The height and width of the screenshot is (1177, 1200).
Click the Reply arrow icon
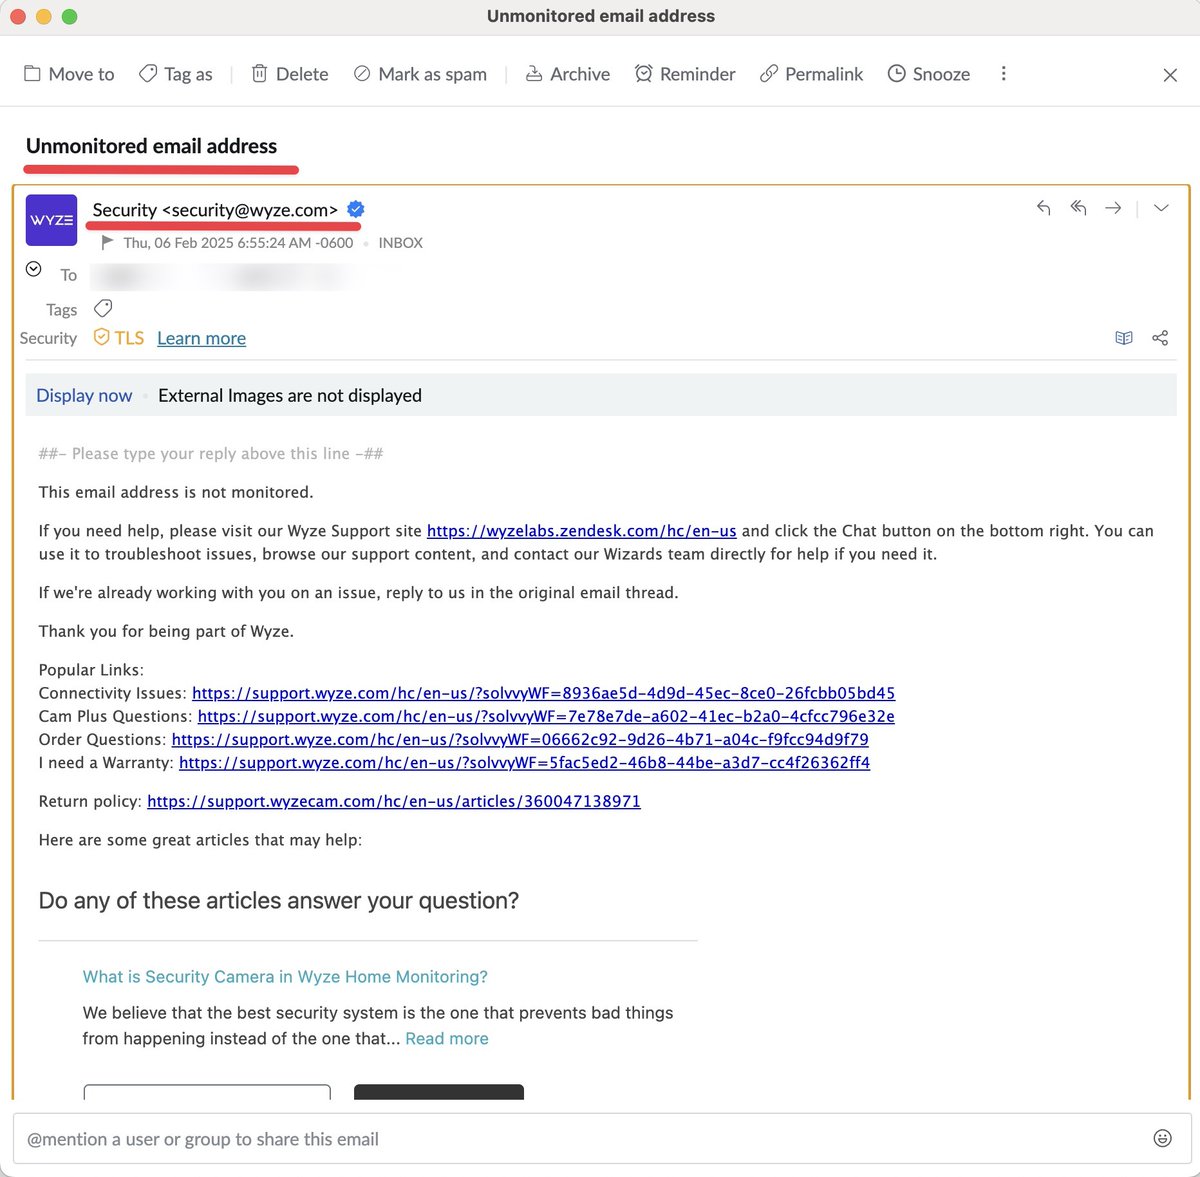coord(1044,208)
